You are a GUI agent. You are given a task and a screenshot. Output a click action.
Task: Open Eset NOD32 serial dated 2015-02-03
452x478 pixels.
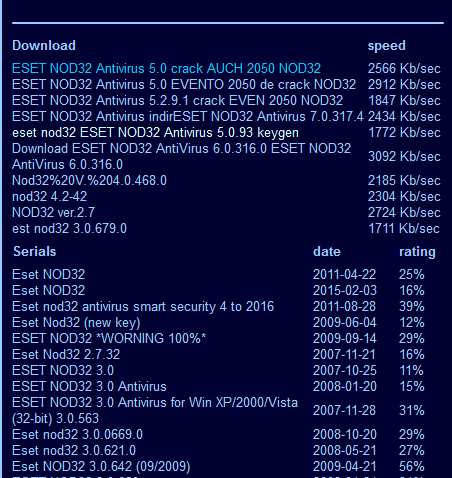[48, 290]
